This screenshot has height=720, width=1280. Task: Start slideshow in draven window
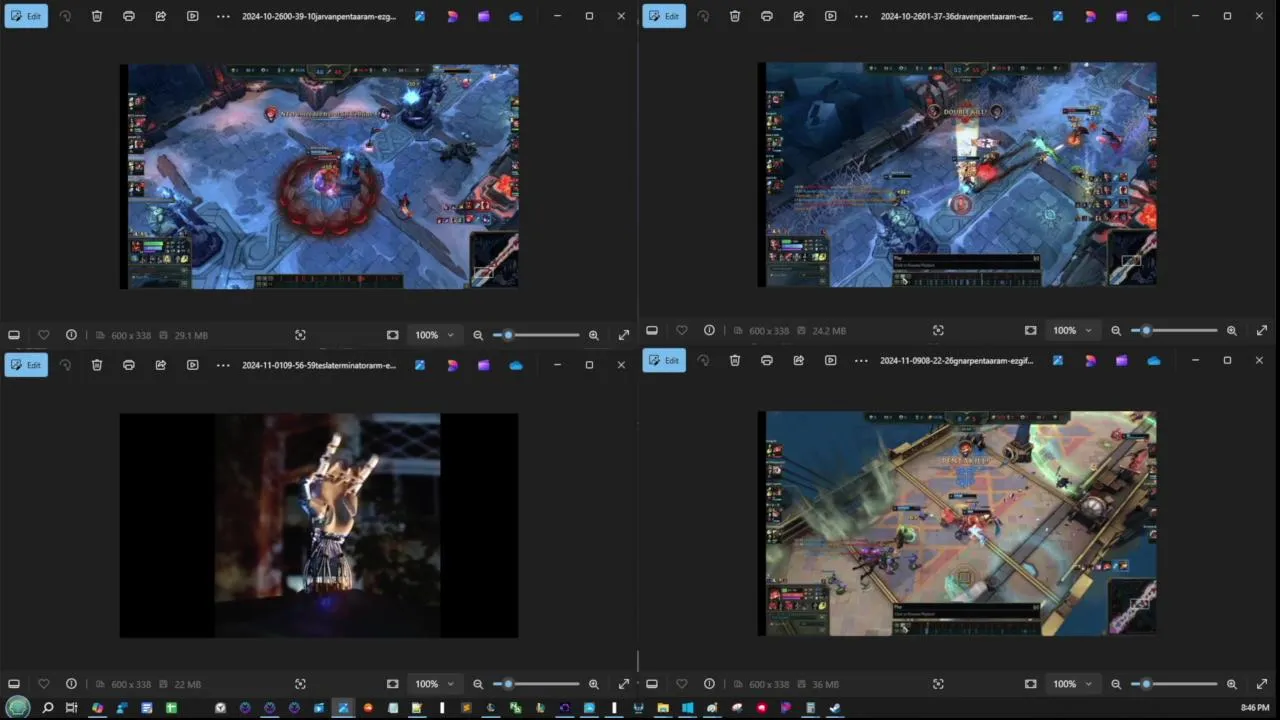pyautogui.click(x=831, y=16)
